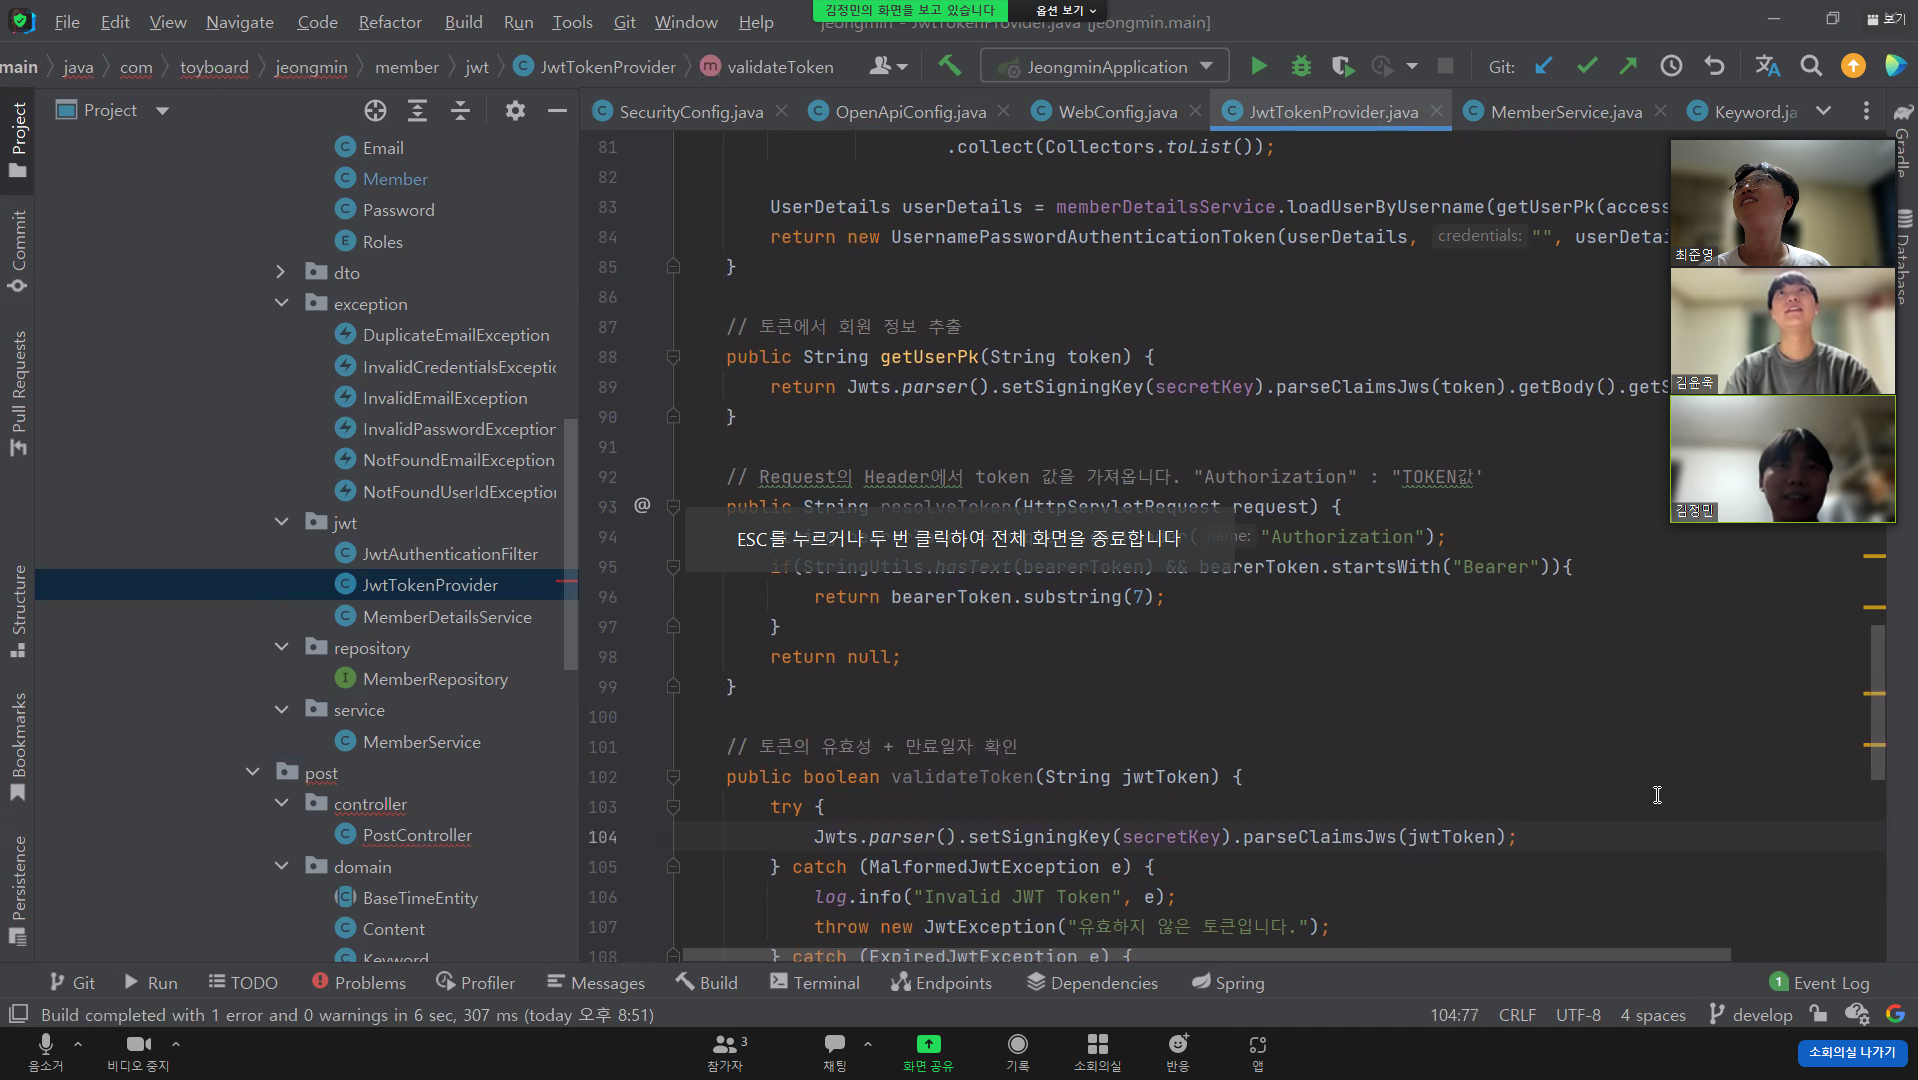Toggle read-only lock in status bar
1918x1080 pixels.
click(1818, 1014)
